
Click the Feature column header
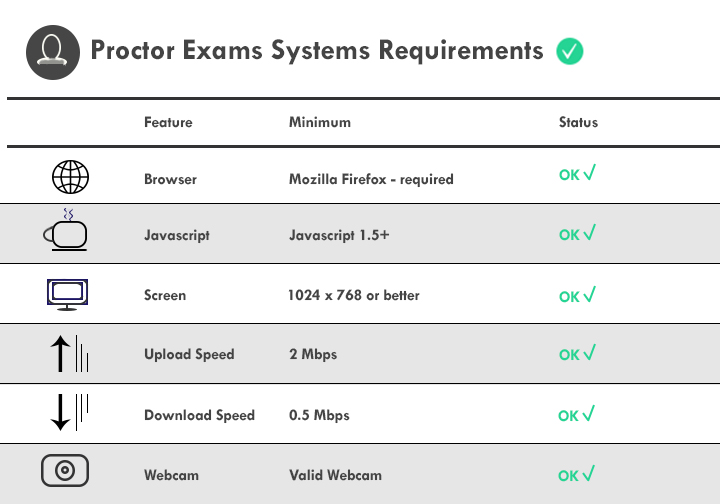[168, 123]
